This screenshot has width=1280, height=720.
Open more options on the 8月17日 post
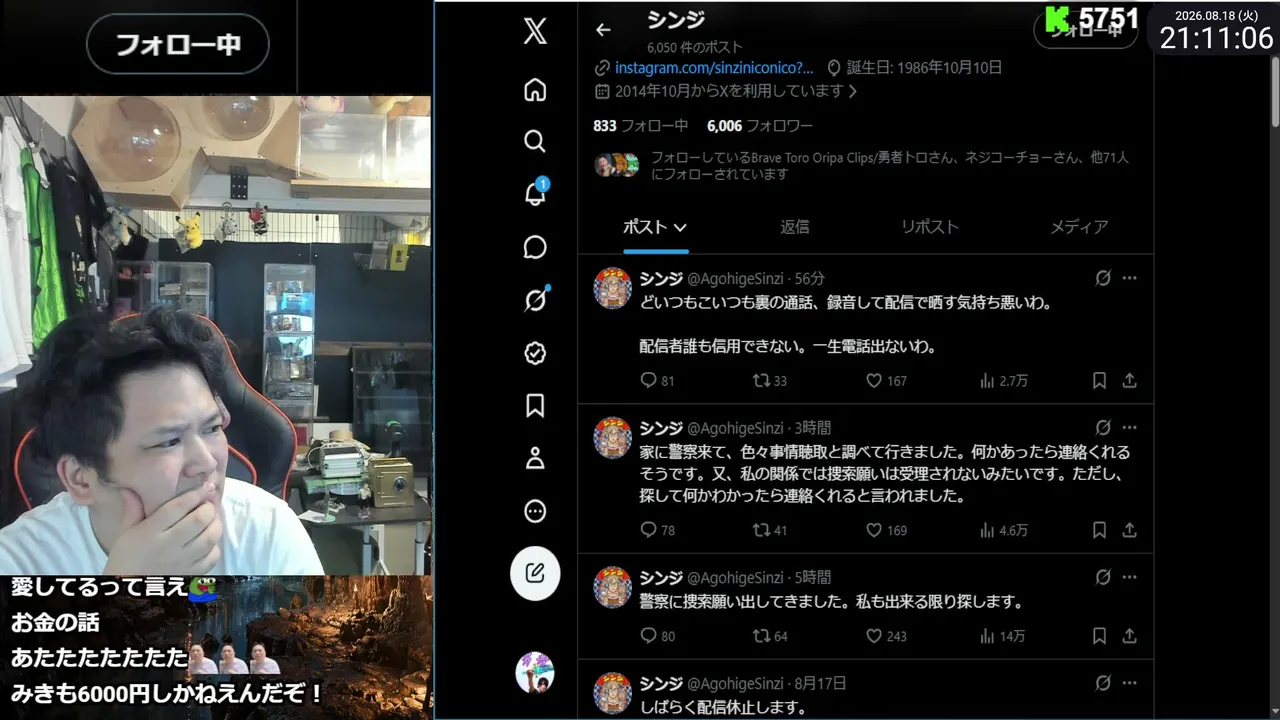pos(1129,683)
